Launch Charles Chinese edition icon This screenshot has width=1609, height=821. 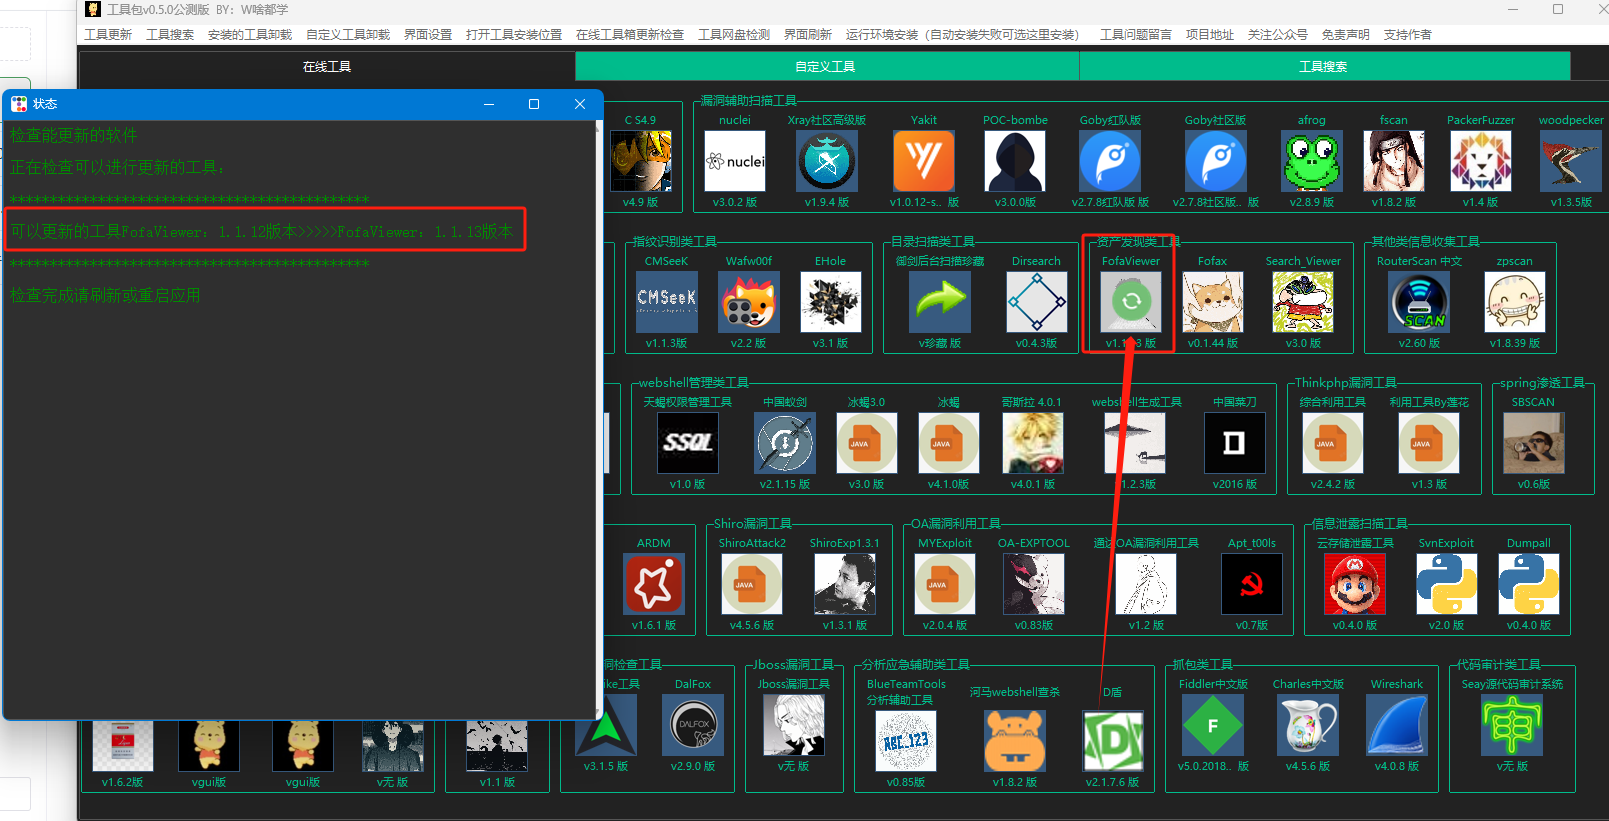(x=1308, y=725)
